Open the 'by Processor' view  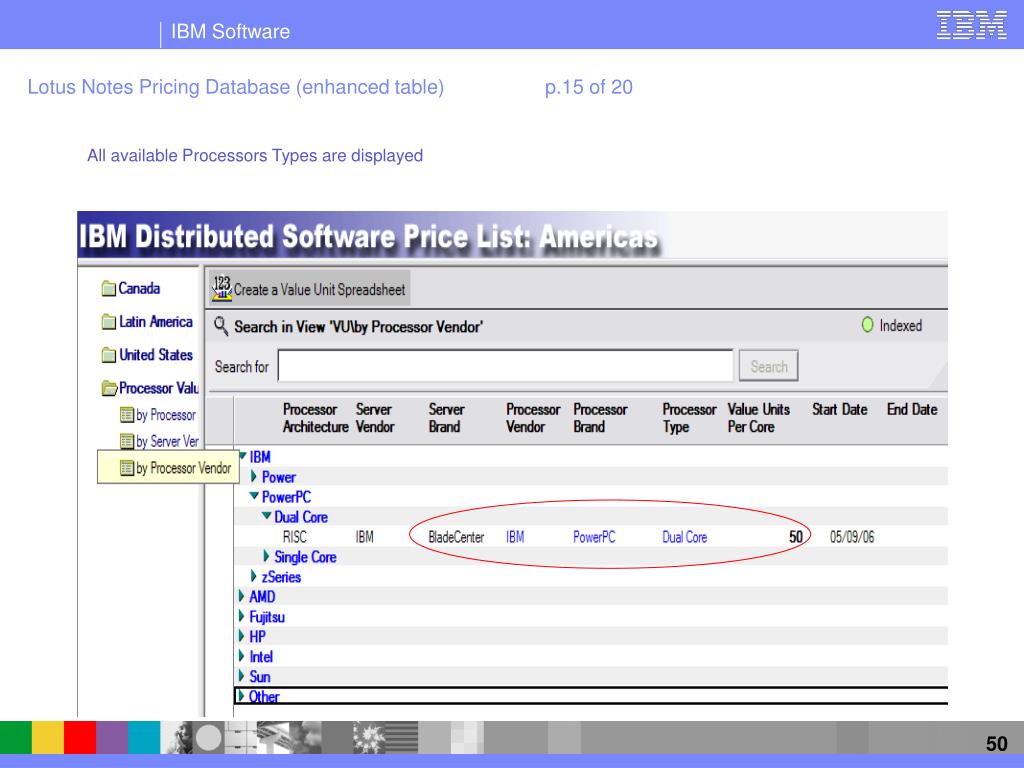[x=166, y=415]
